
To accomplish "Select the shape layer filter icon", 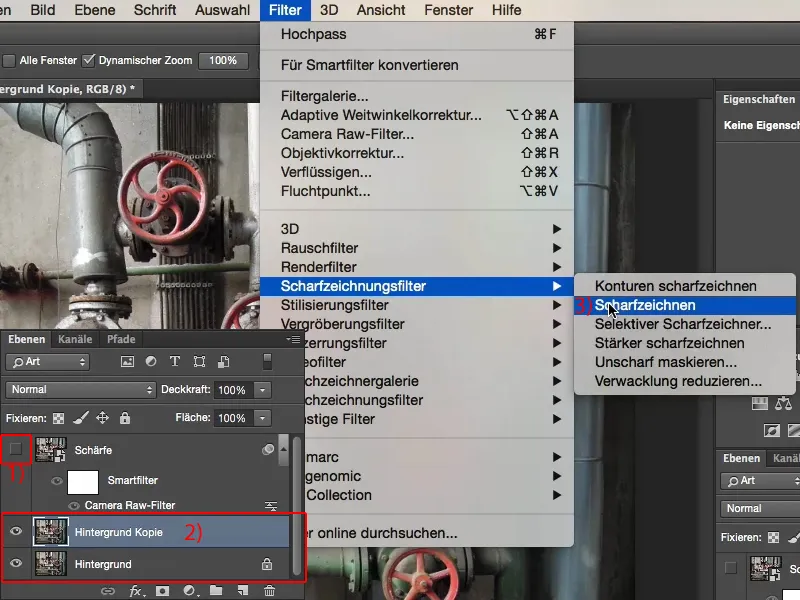I will (x=199, y=362).
